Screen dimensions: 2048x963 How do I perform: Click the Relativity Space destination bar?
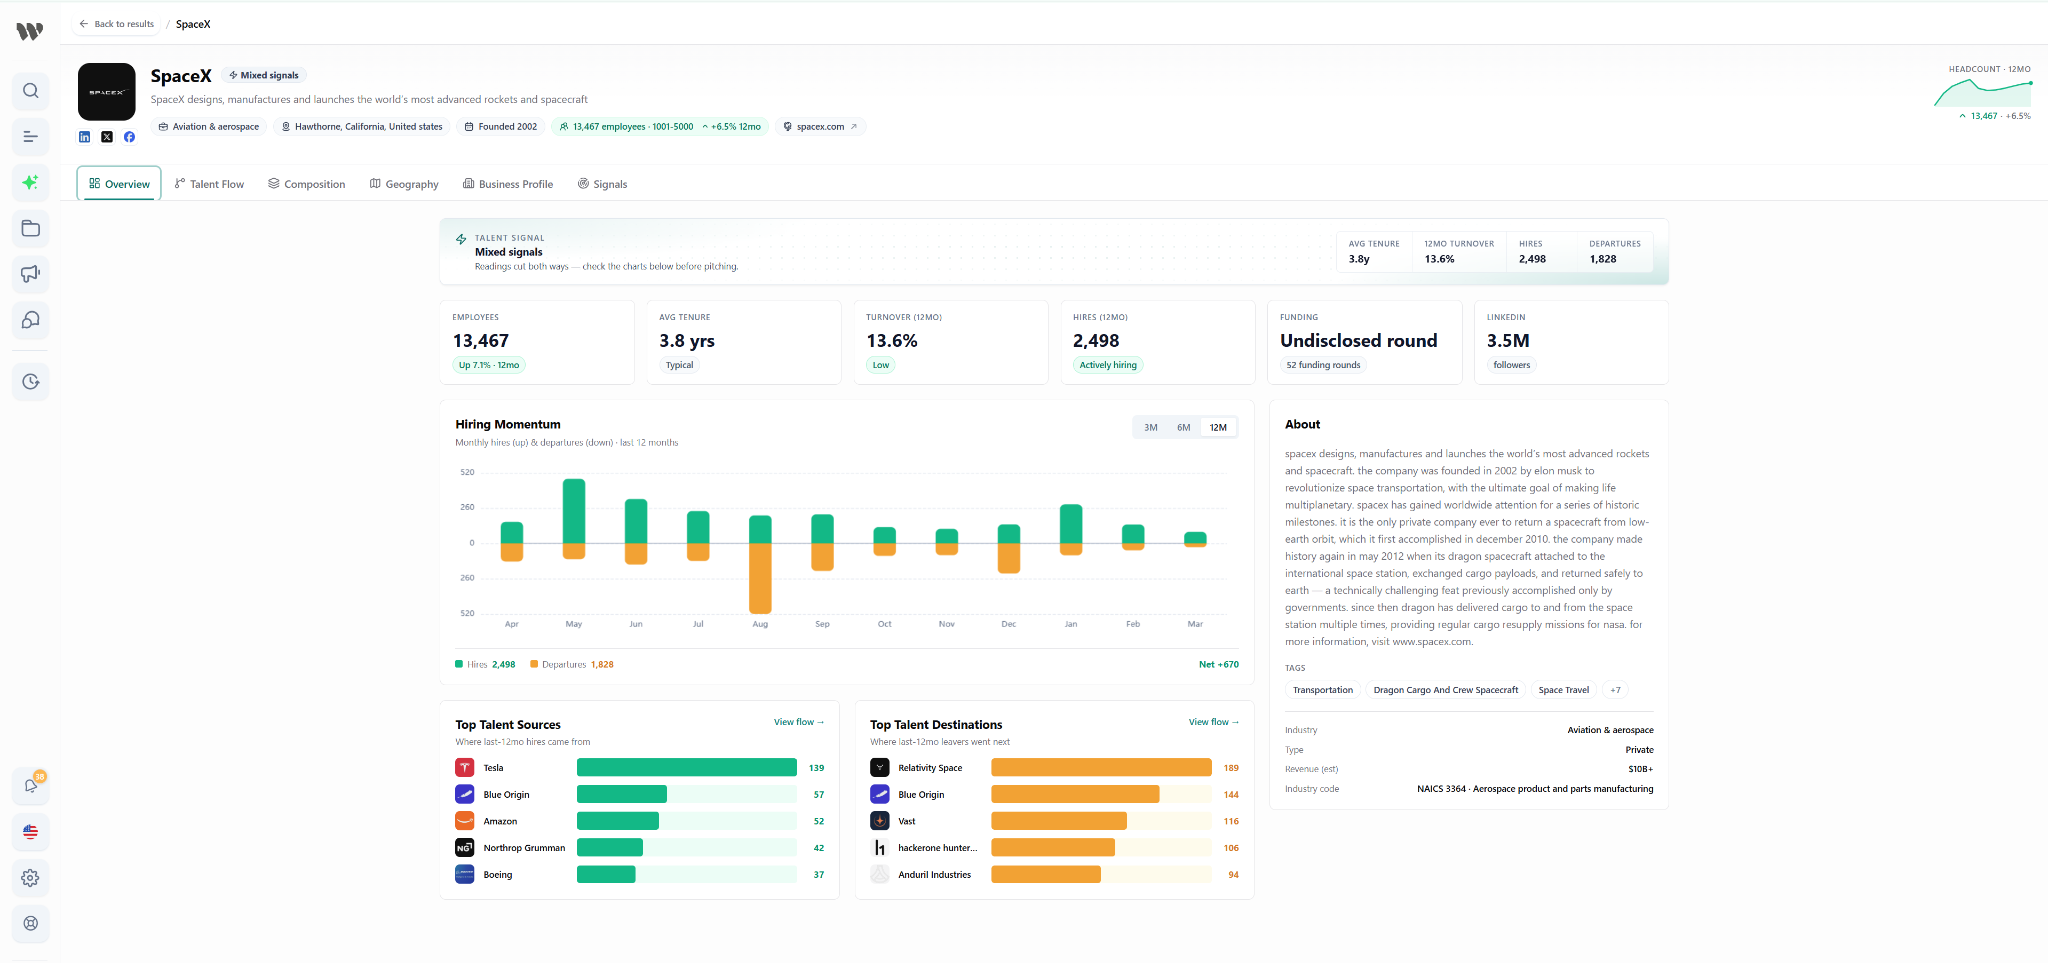pyautogui.click(x=1101, y=768)
